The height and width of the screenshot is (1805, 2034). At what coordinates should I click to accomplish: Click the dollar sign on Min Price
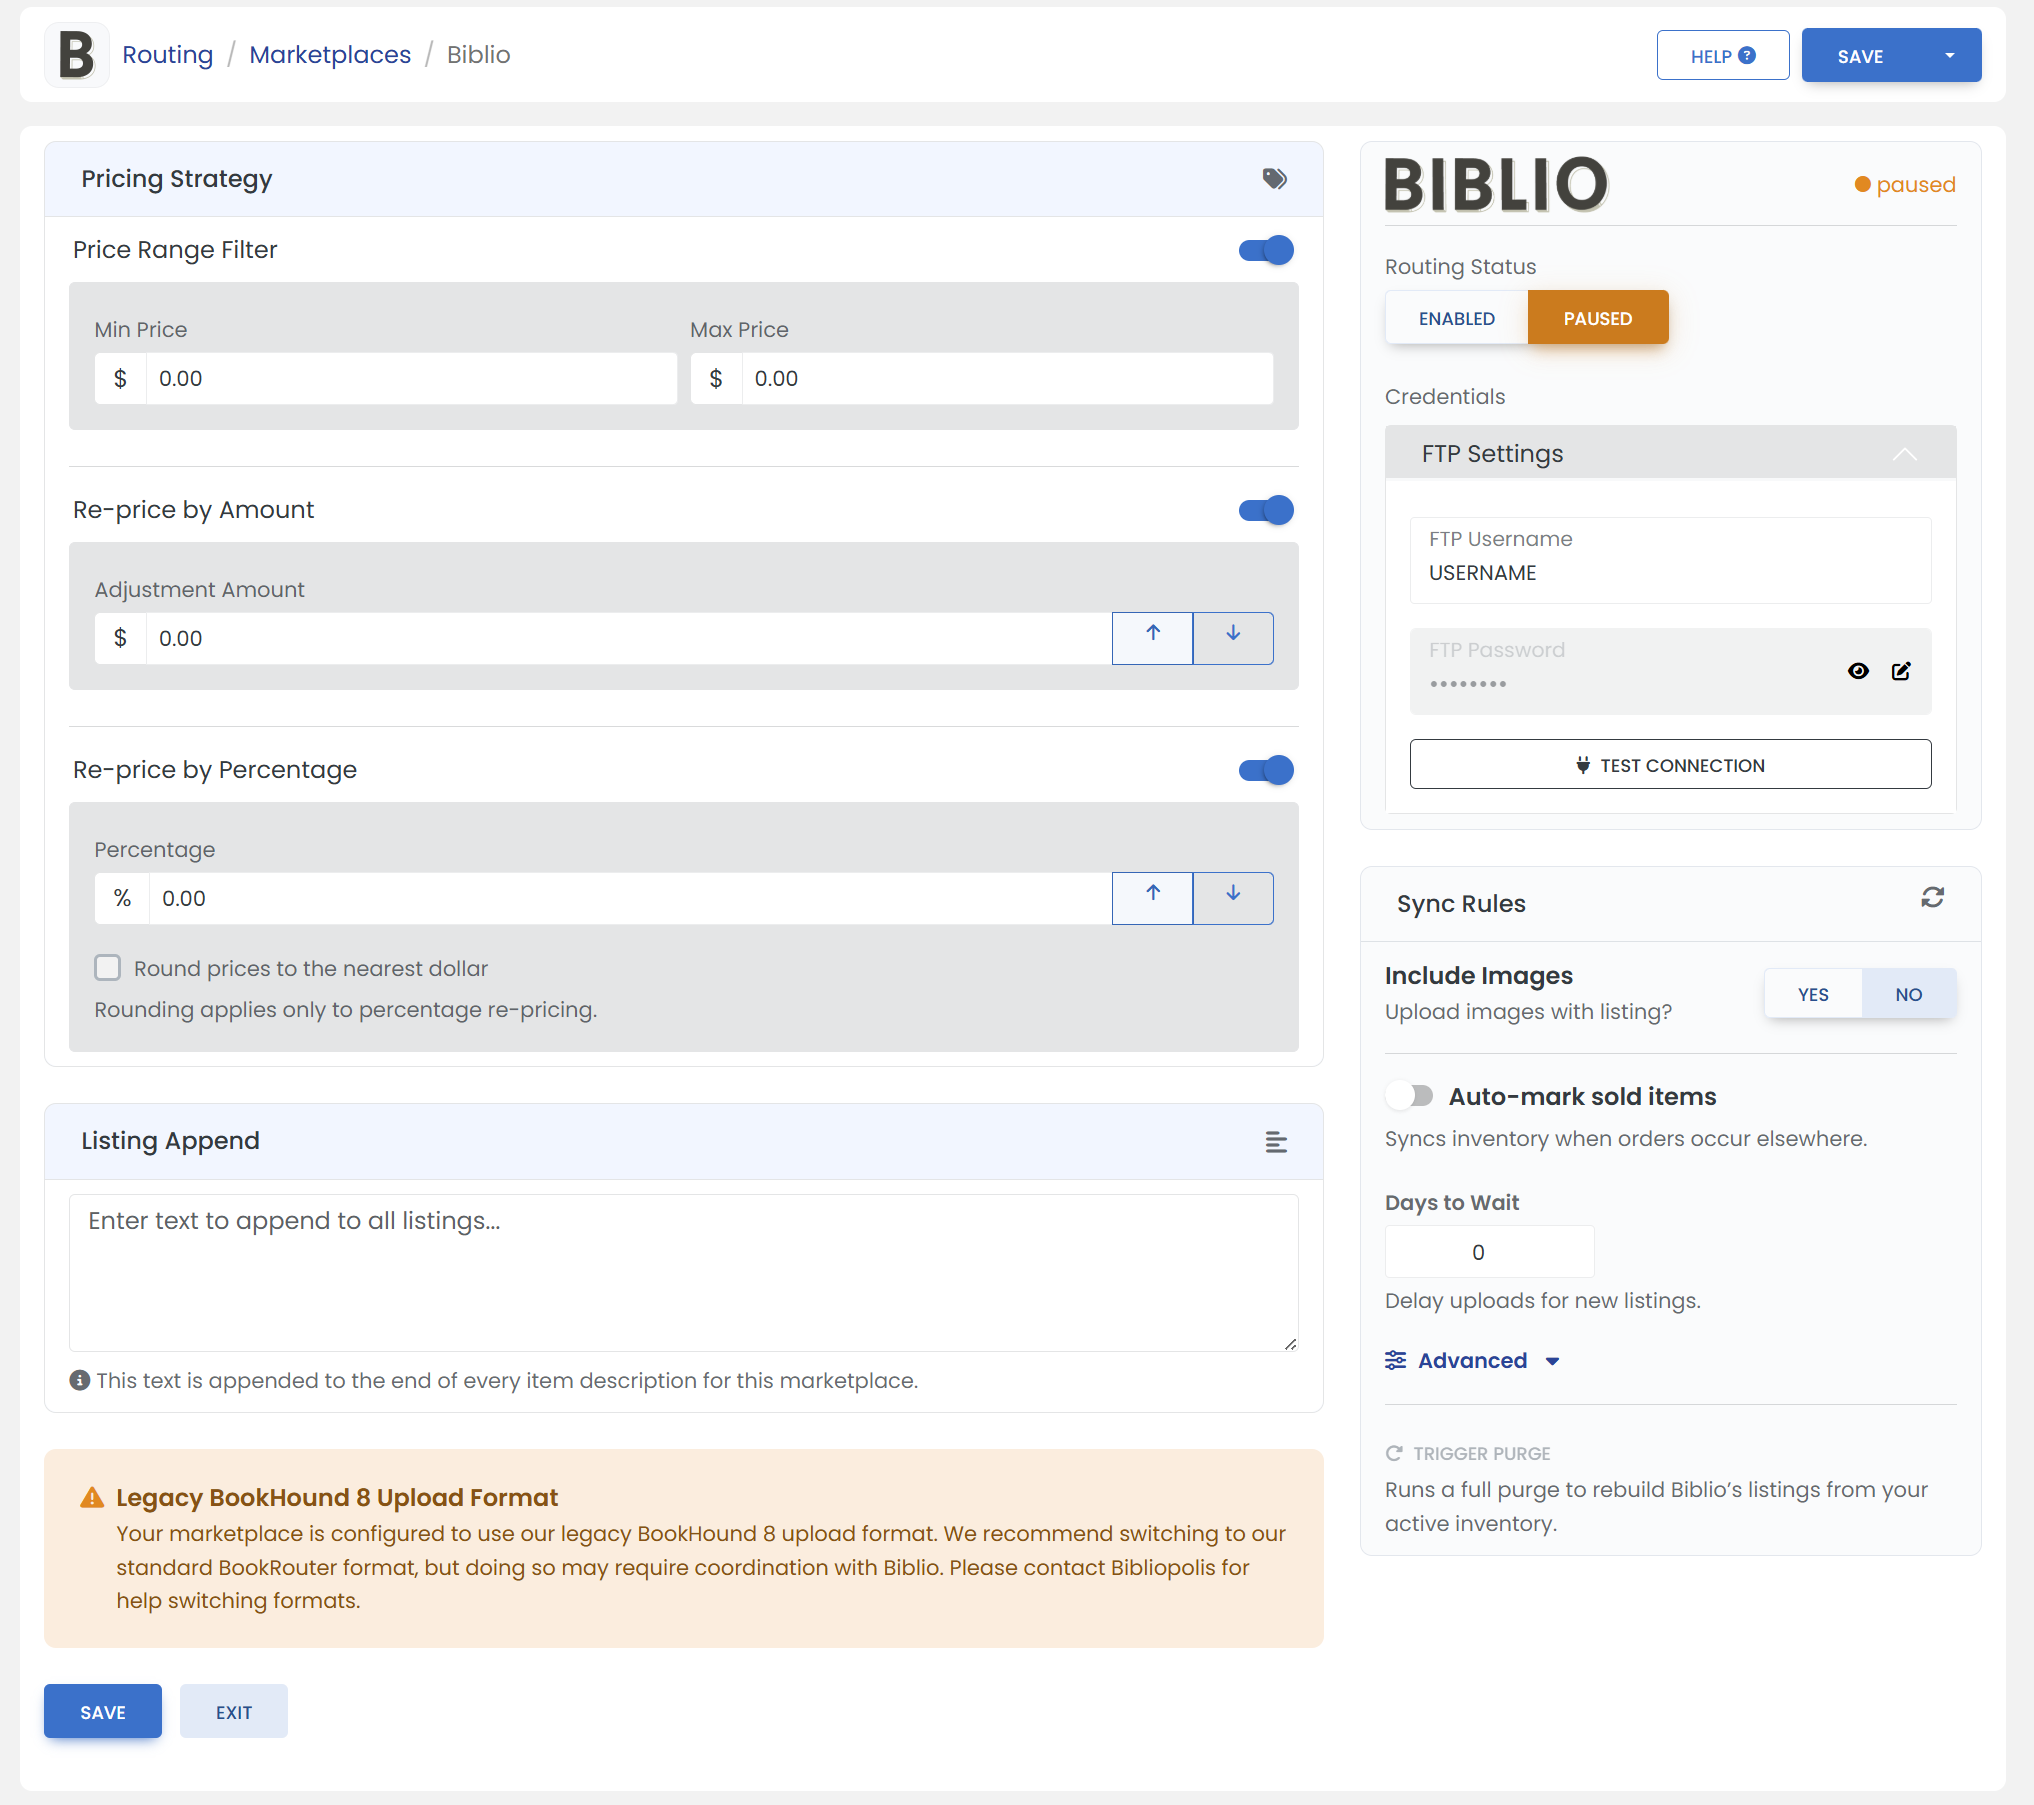coord(120,378)
